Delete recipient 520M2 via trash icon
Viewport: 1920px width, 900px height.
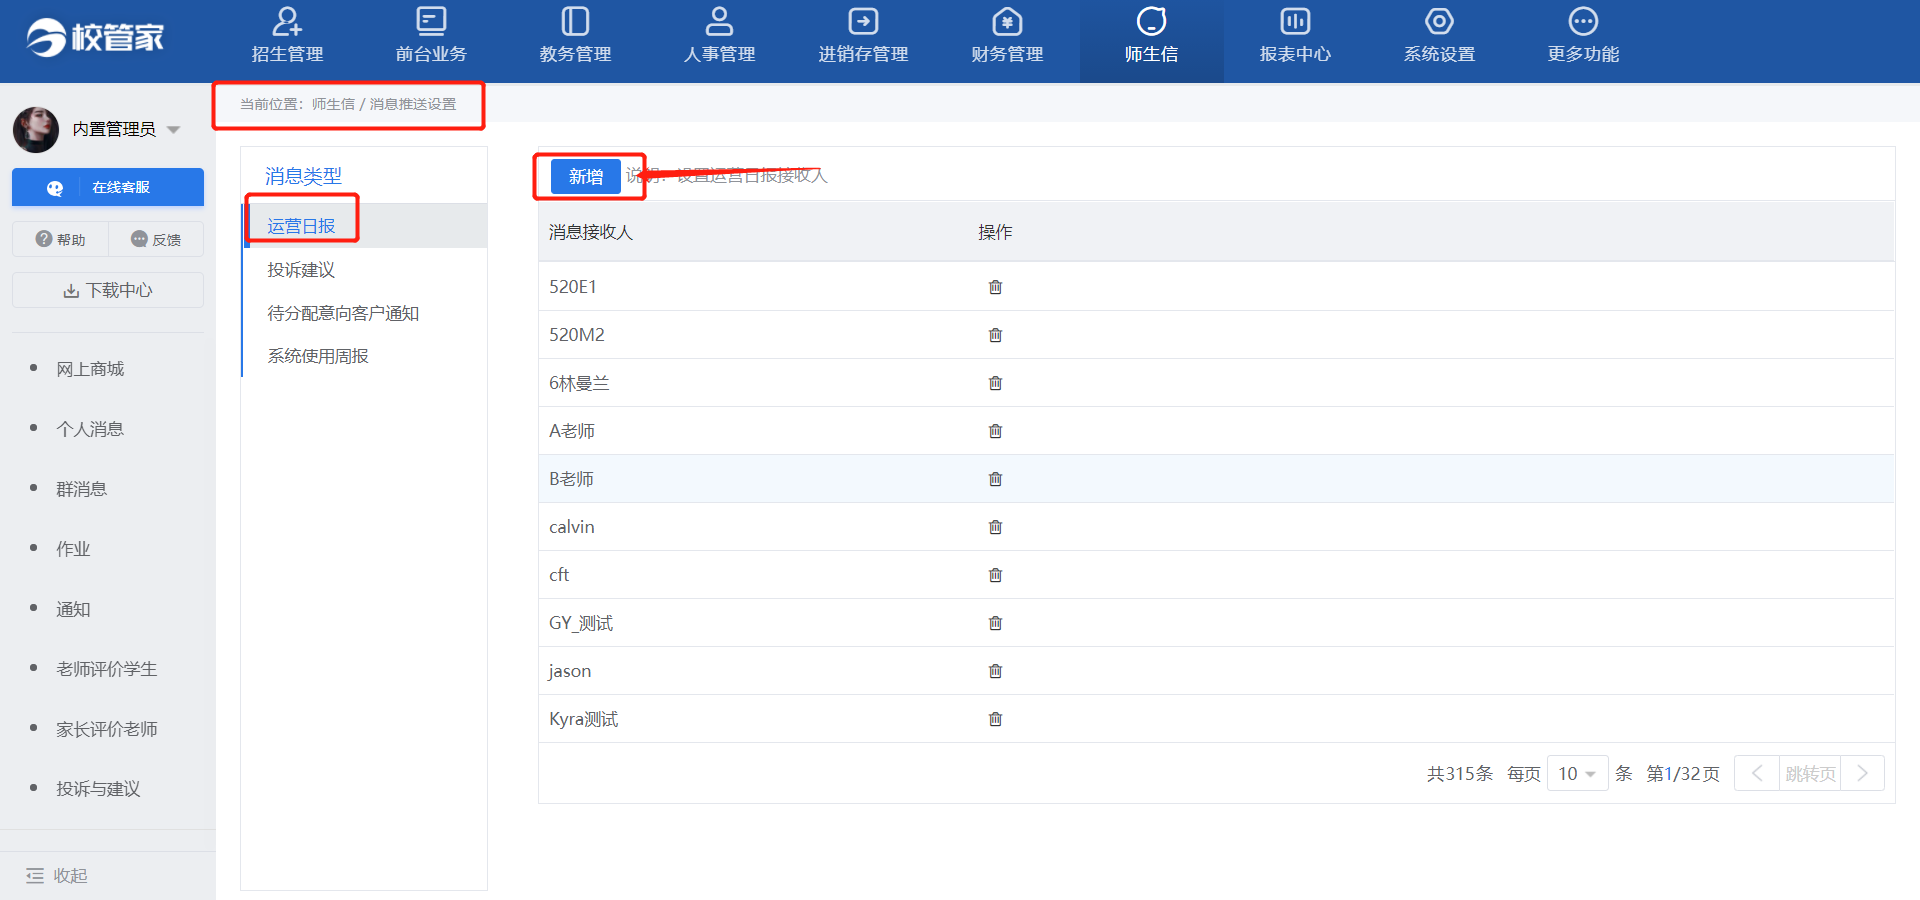coord(995,335)
